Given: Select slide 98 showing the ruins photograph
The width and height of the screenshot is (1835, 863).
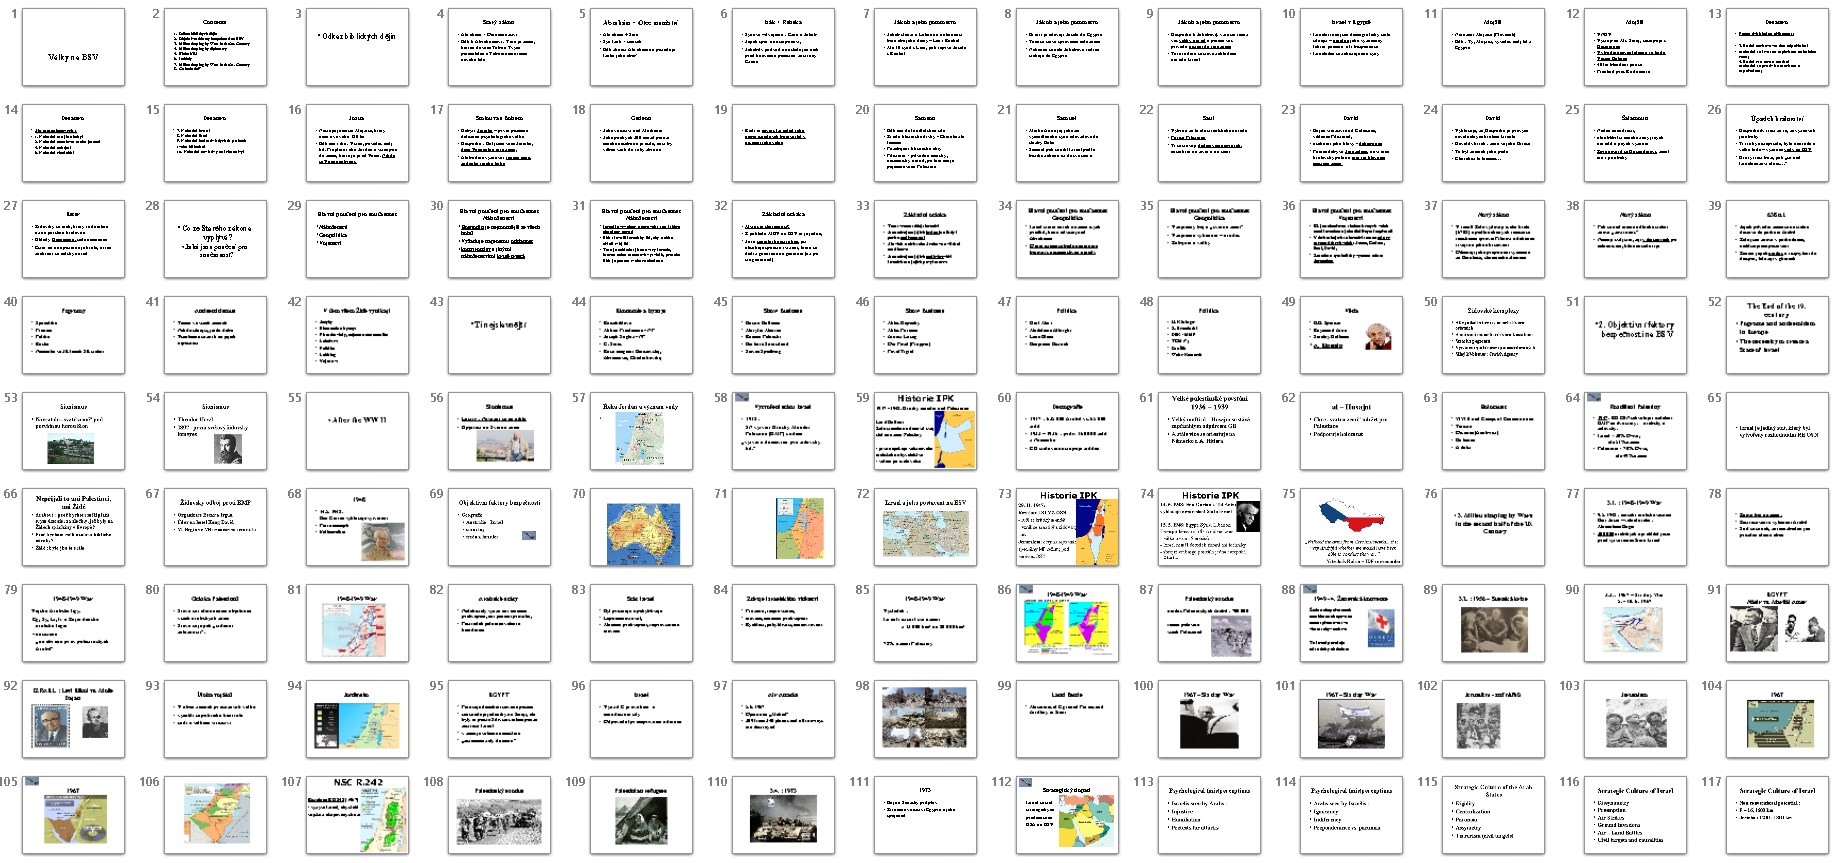Looking at the screenshot, I should (925, 719).
